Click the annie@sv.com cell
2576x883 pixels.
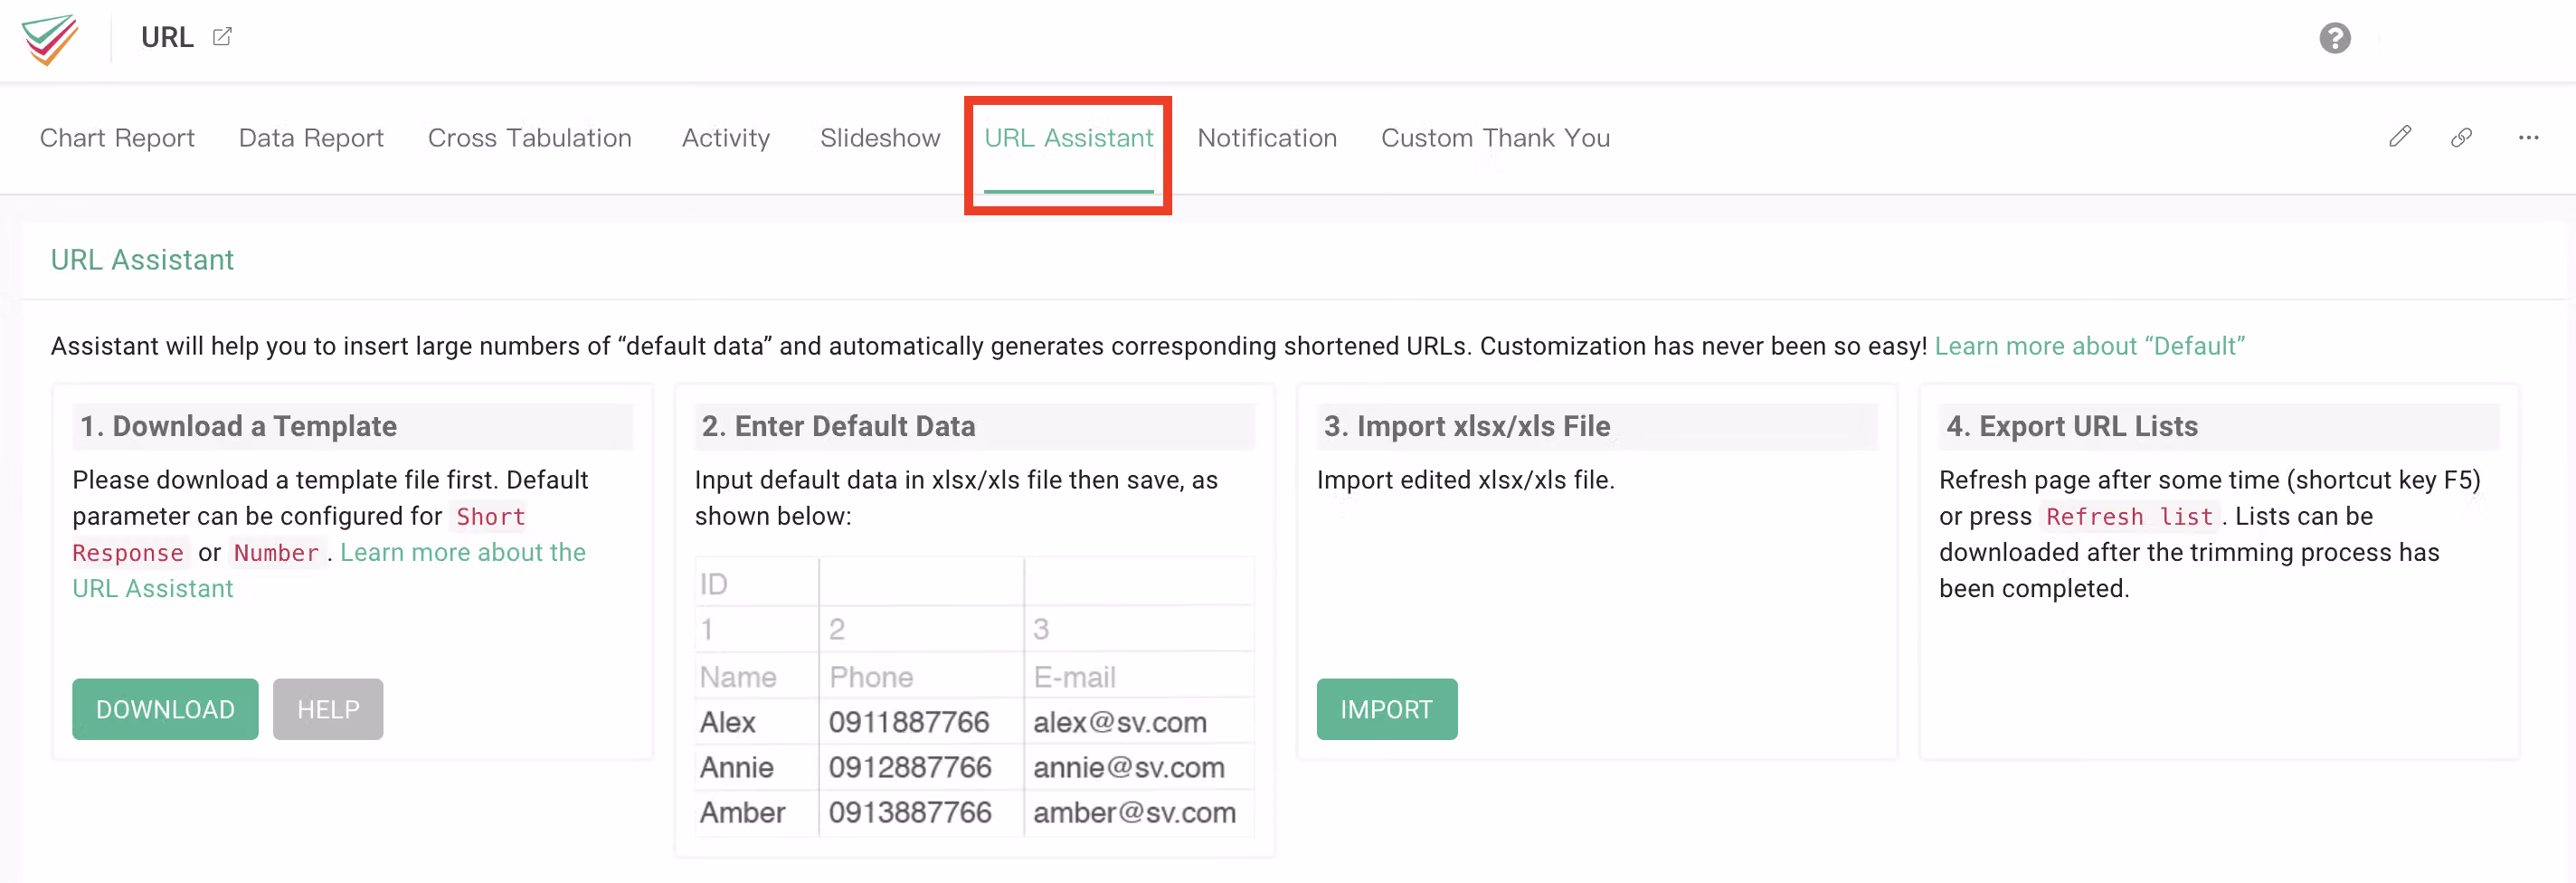1138,767
